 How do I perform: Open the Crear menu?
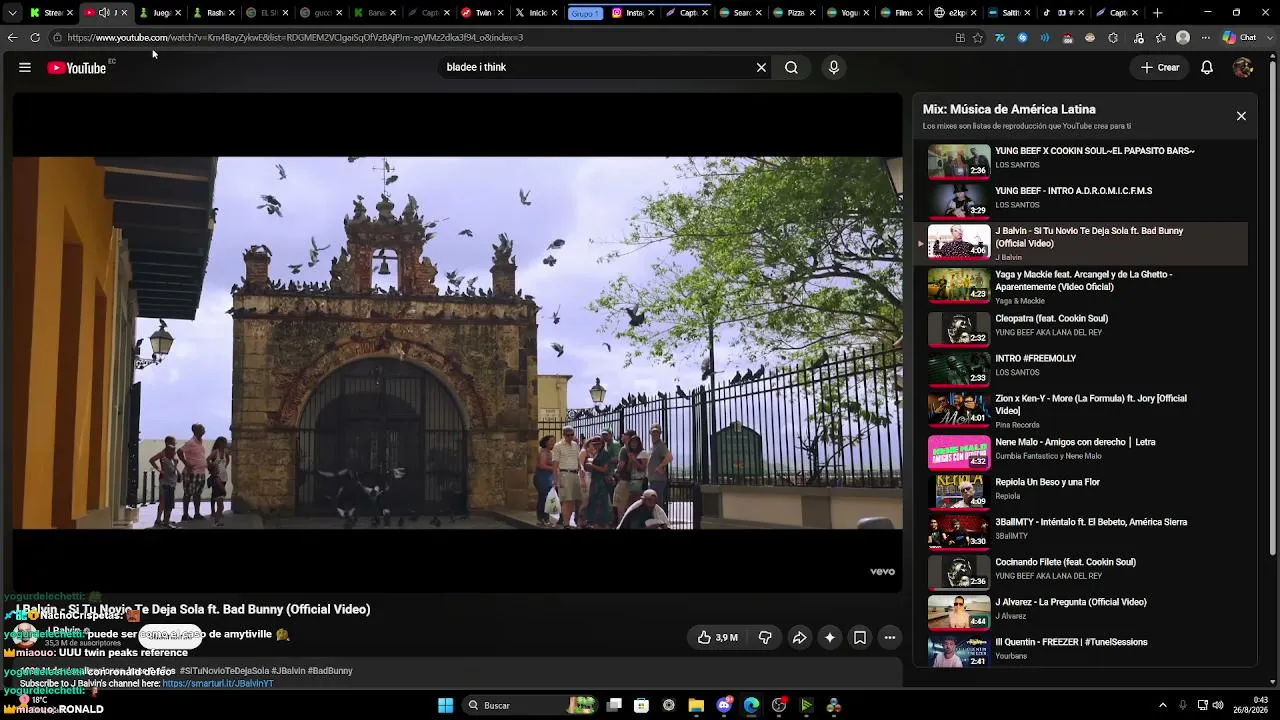(1160, 68)
